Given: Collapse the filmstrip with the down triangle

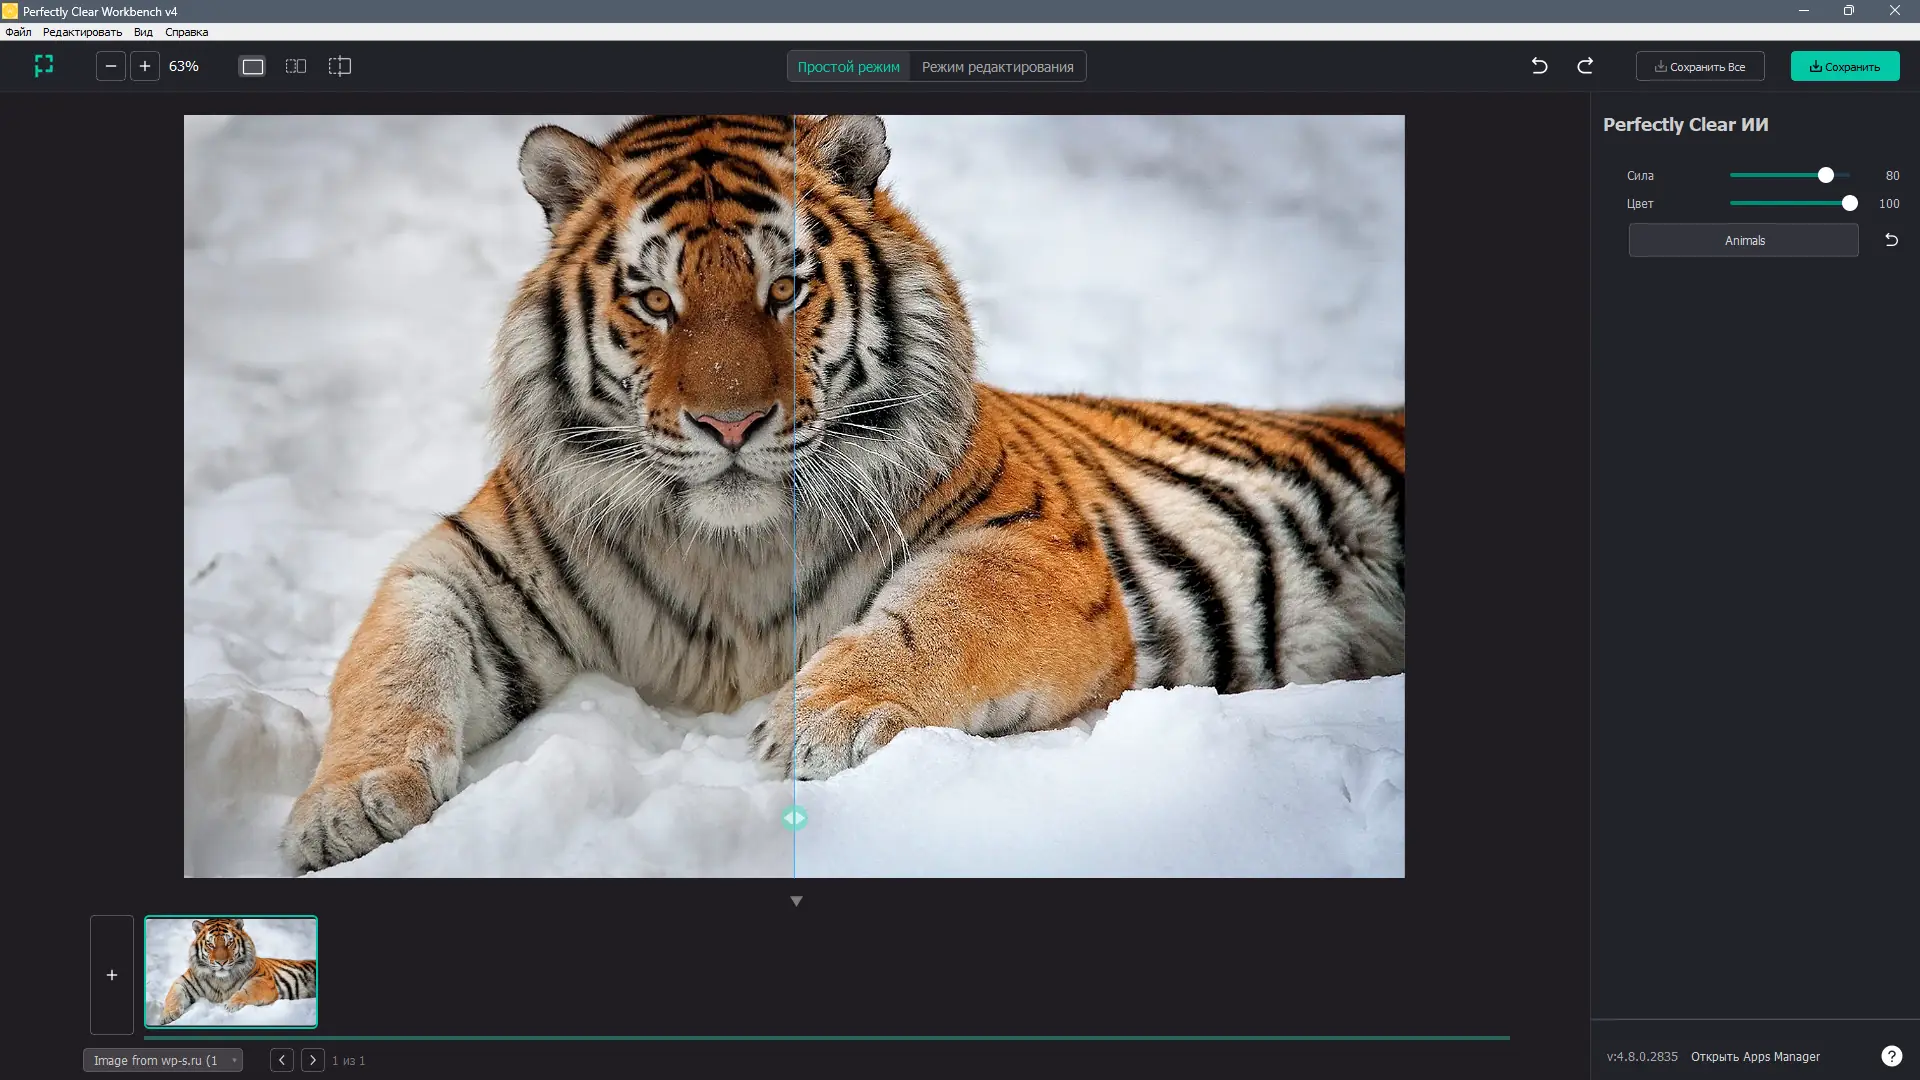Looking at the screenshot, I should (x=796, y=901).
